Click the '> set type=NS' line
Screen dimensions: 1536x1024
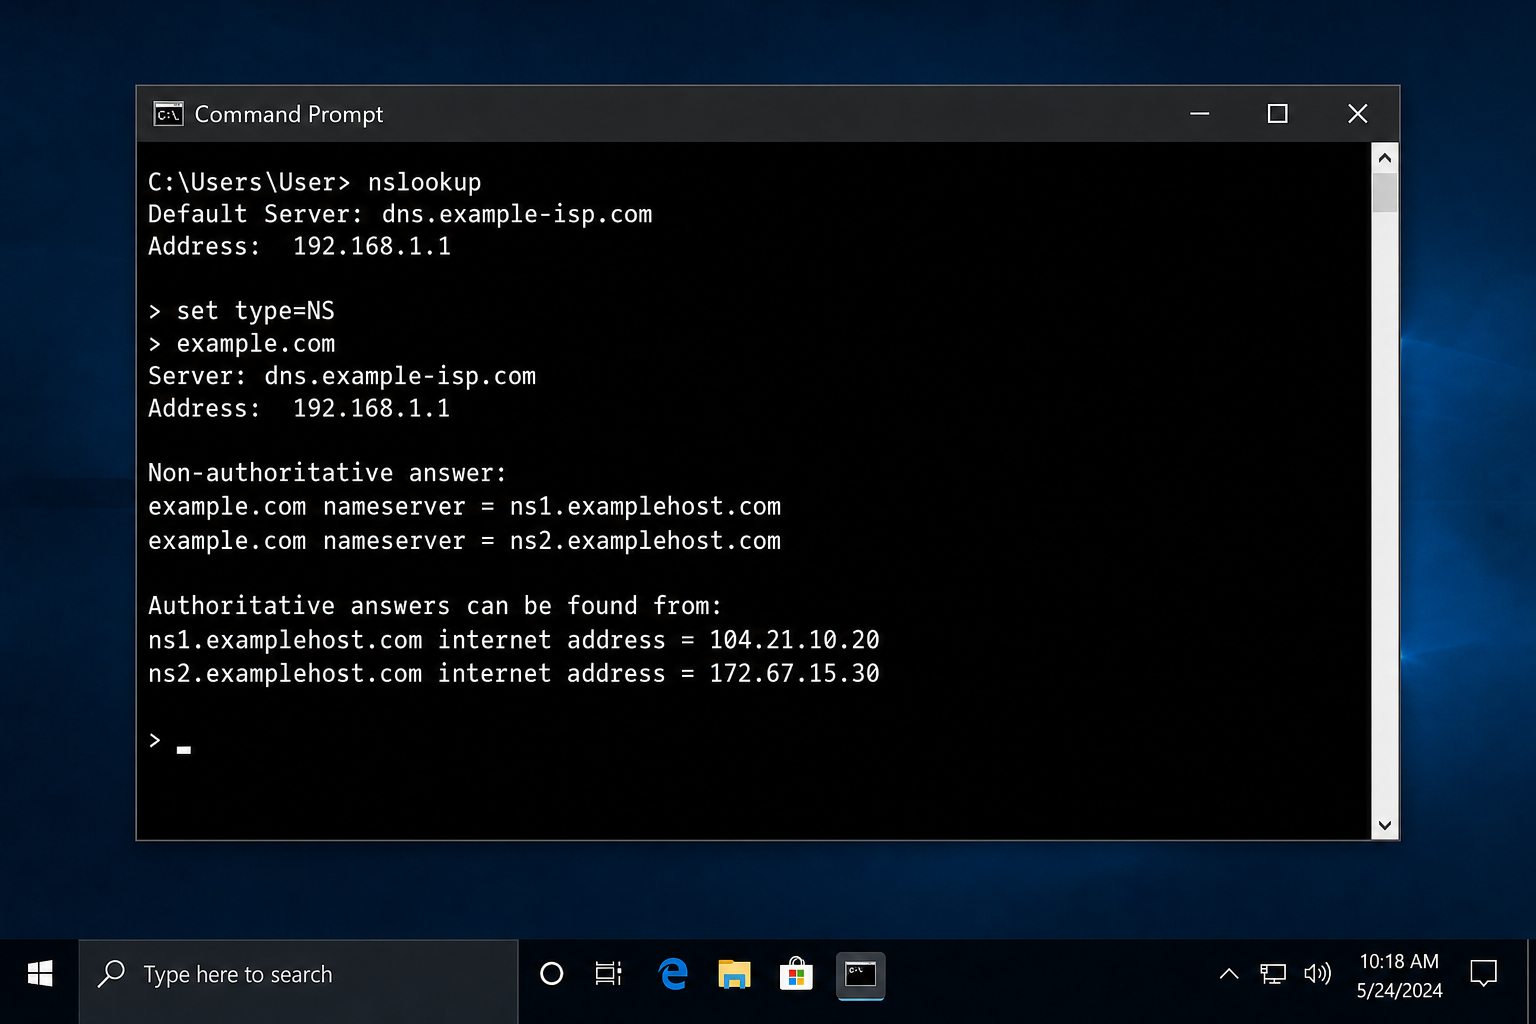pos(242,311)
